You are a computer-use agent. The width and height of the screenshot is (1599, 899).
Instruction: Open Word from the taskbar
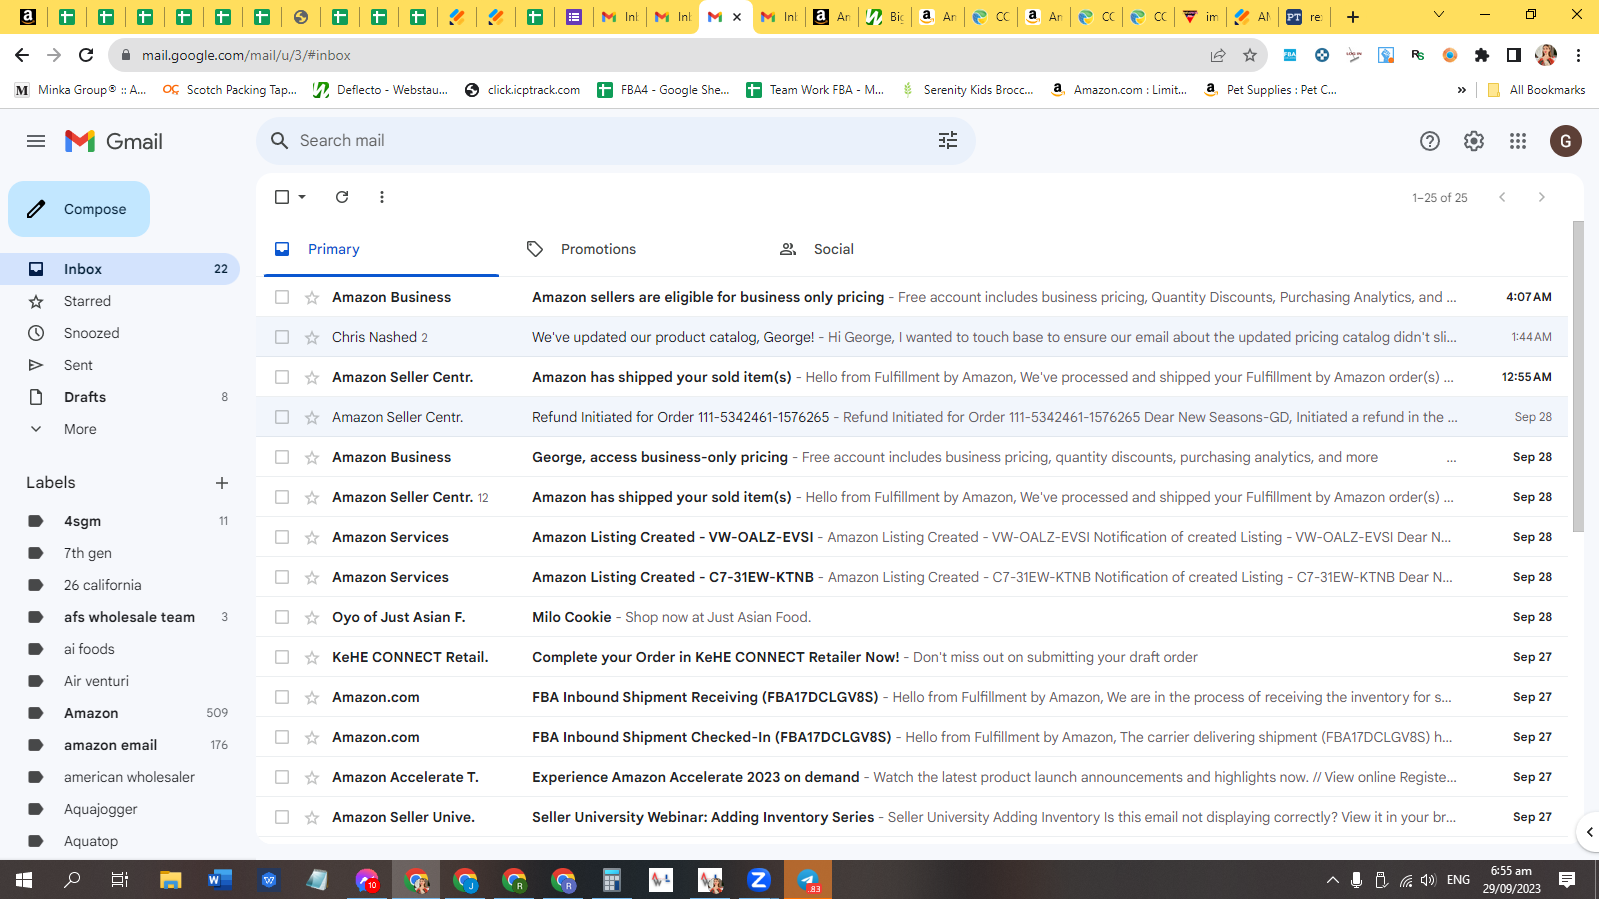click(220, 880)
